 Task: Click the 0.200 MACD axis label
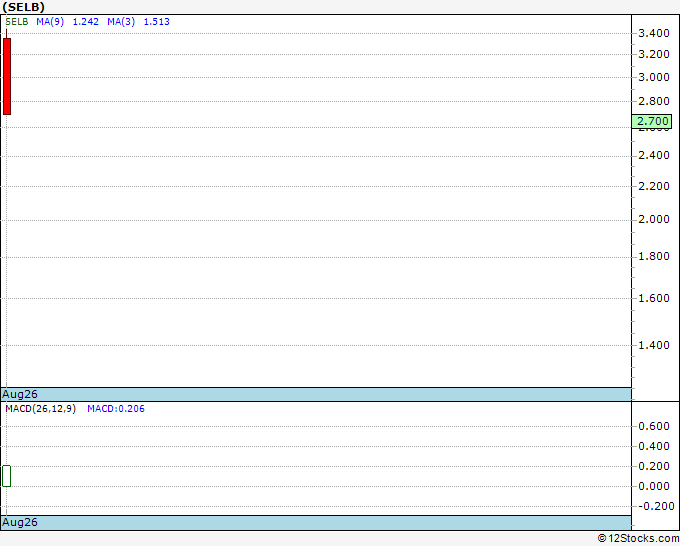pos(654,466)
